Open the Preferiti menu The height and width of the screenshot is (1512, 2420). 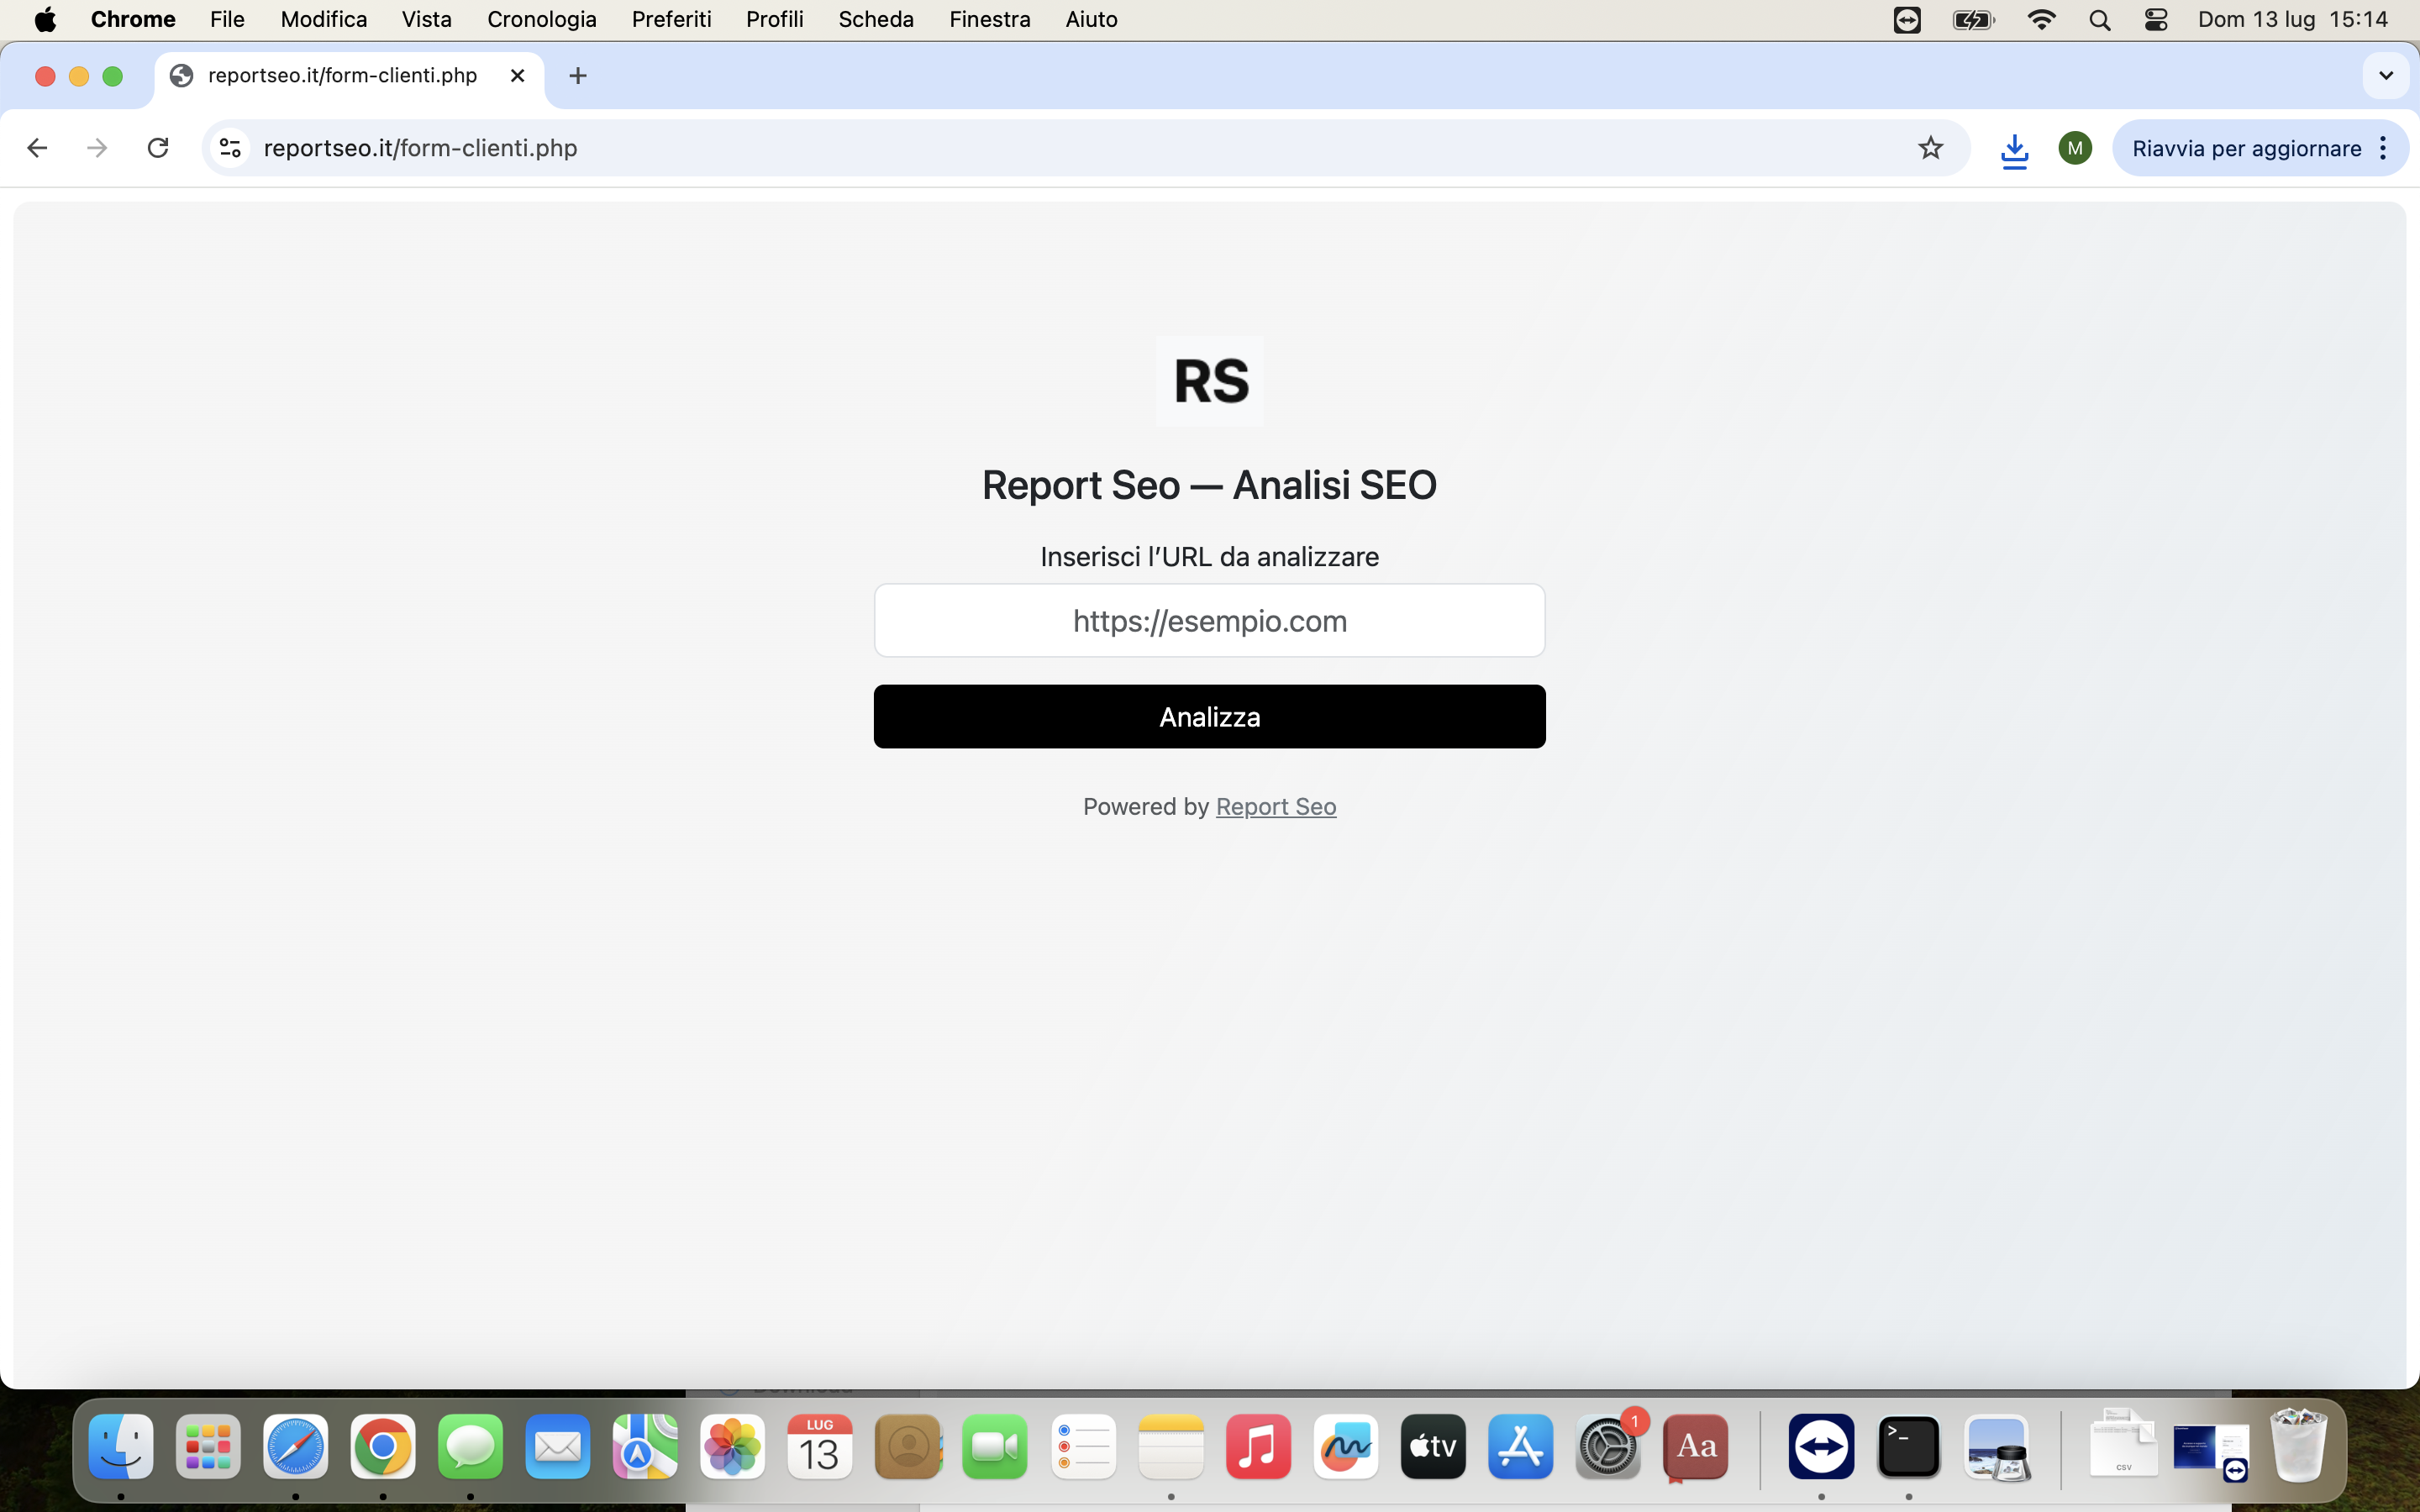click(x=671, y=19)
